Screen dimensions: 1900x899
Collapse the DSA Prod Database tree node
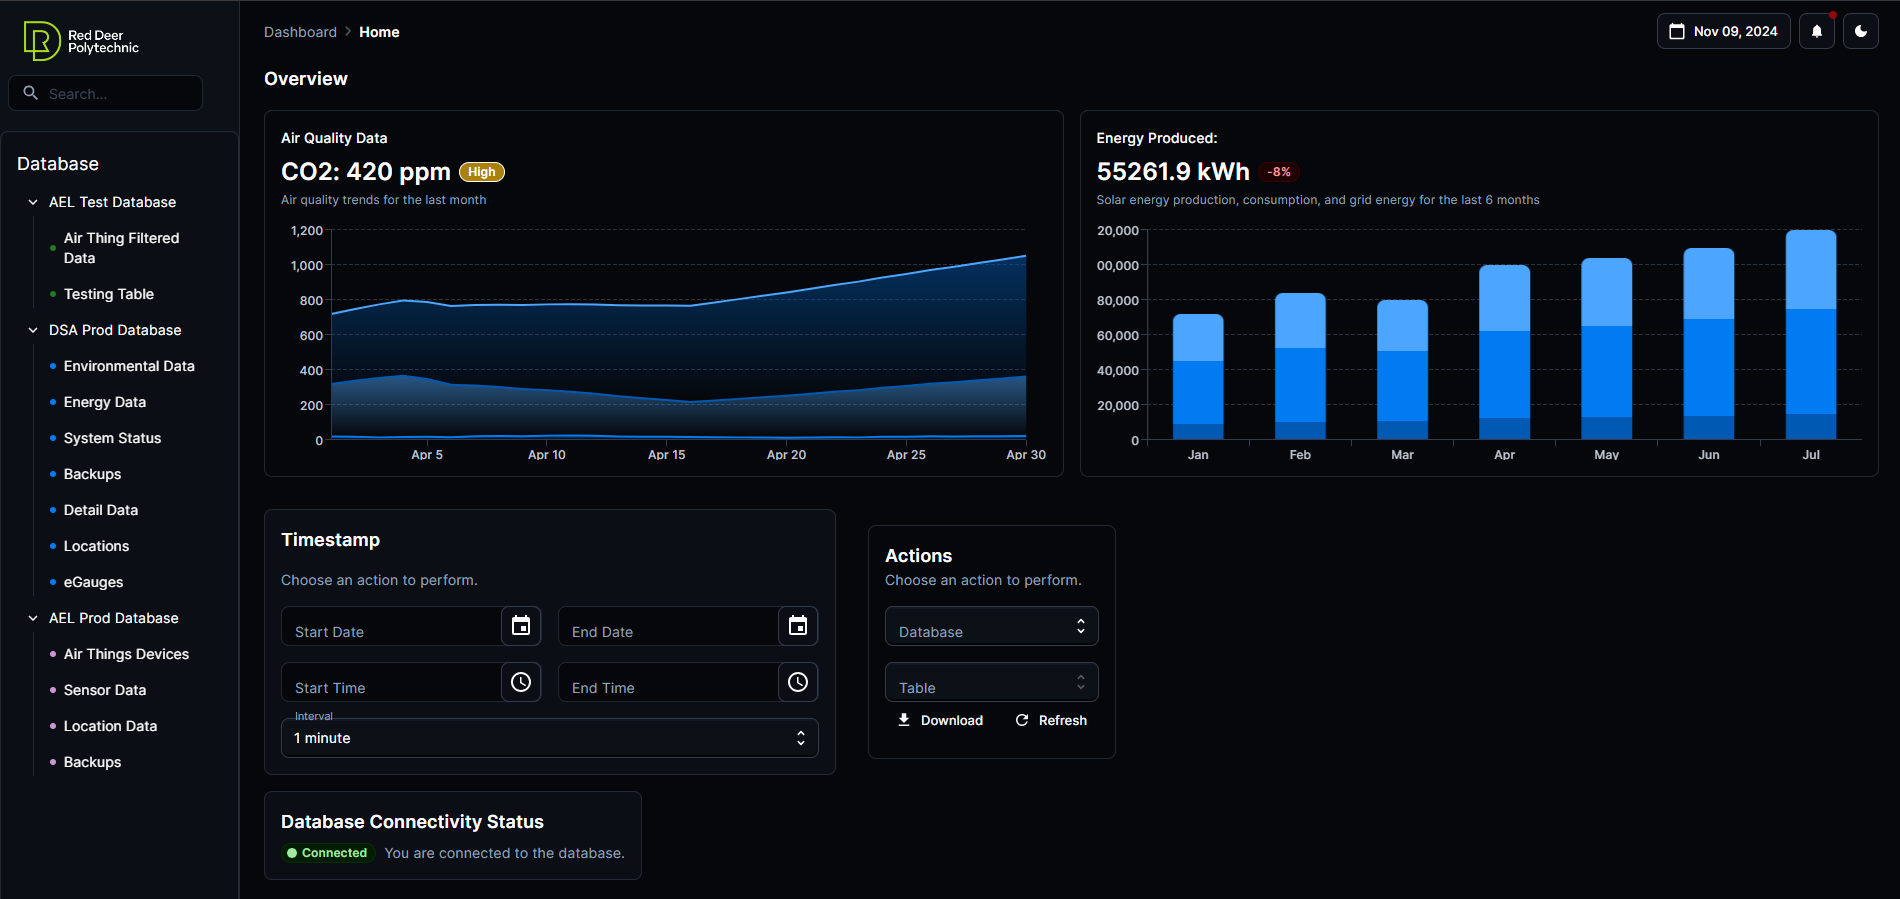[33, 330]
